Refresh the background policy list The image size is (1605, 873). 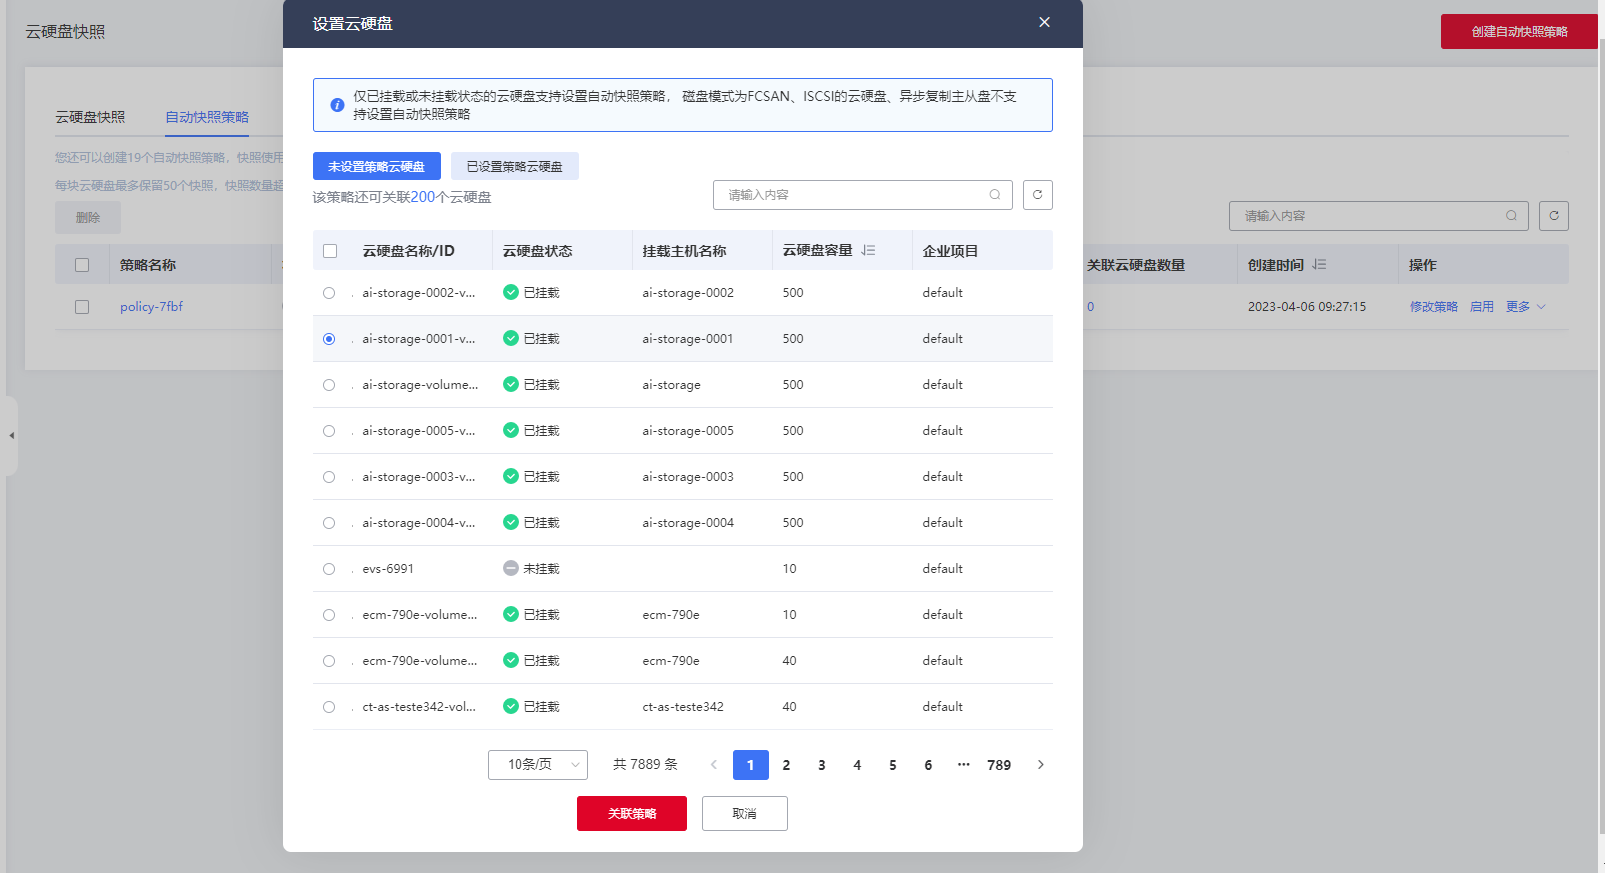point(1554,216)
